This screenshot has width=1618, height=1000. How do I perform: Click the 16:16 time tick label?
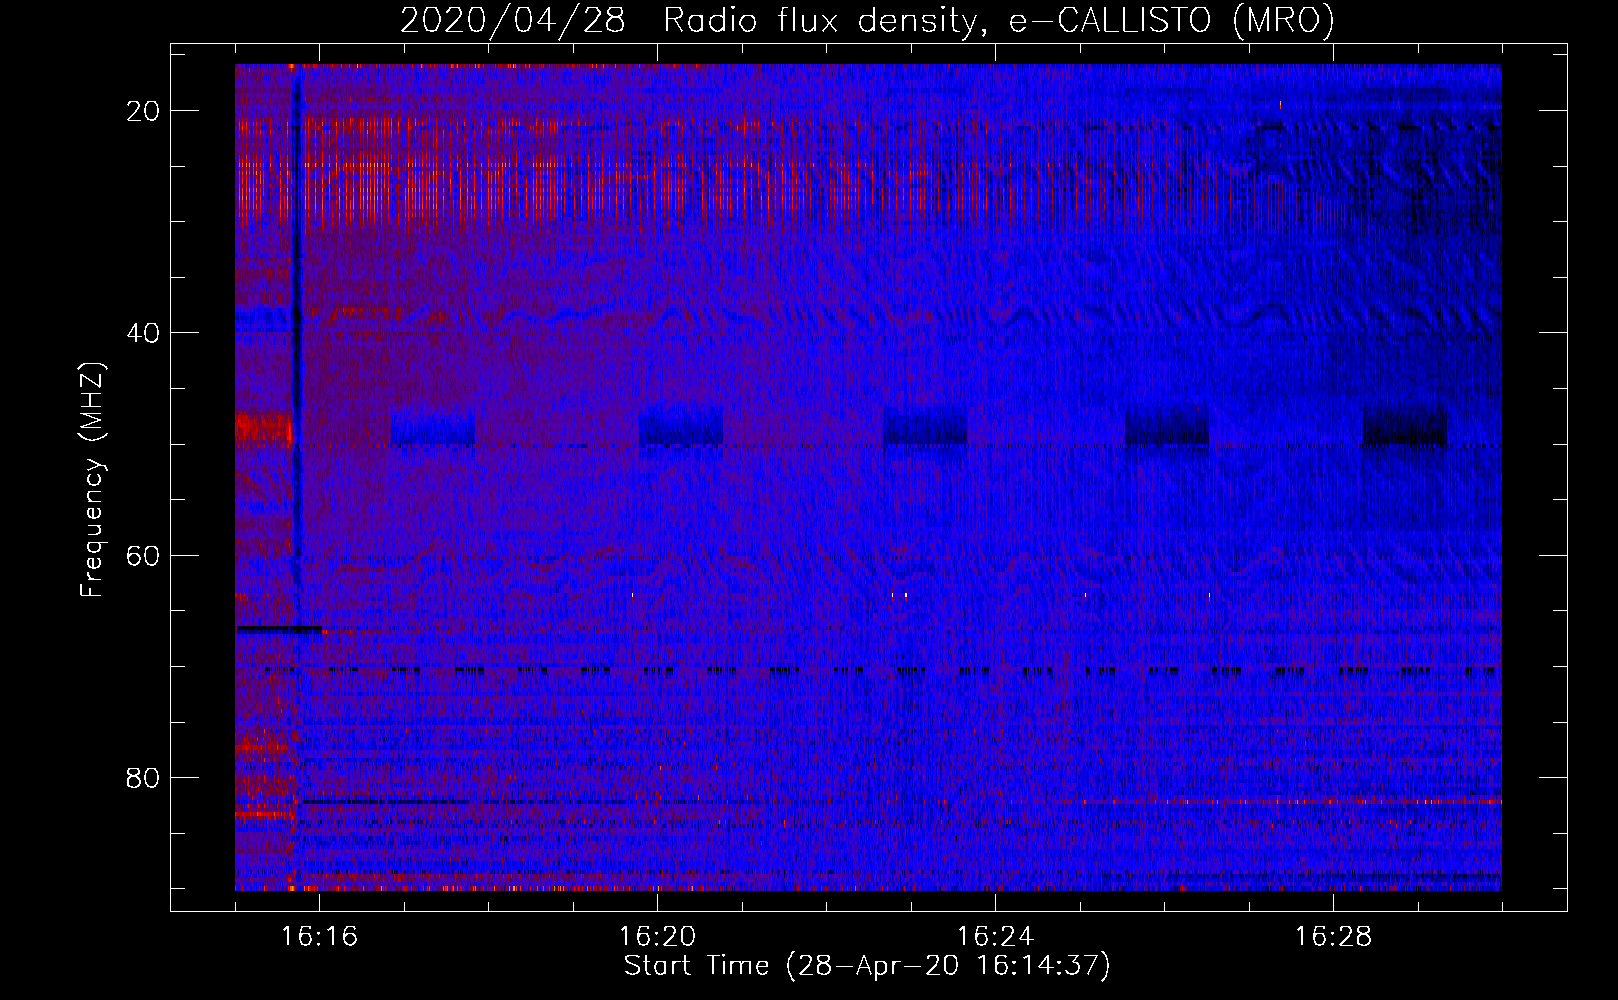coord(319,937)
